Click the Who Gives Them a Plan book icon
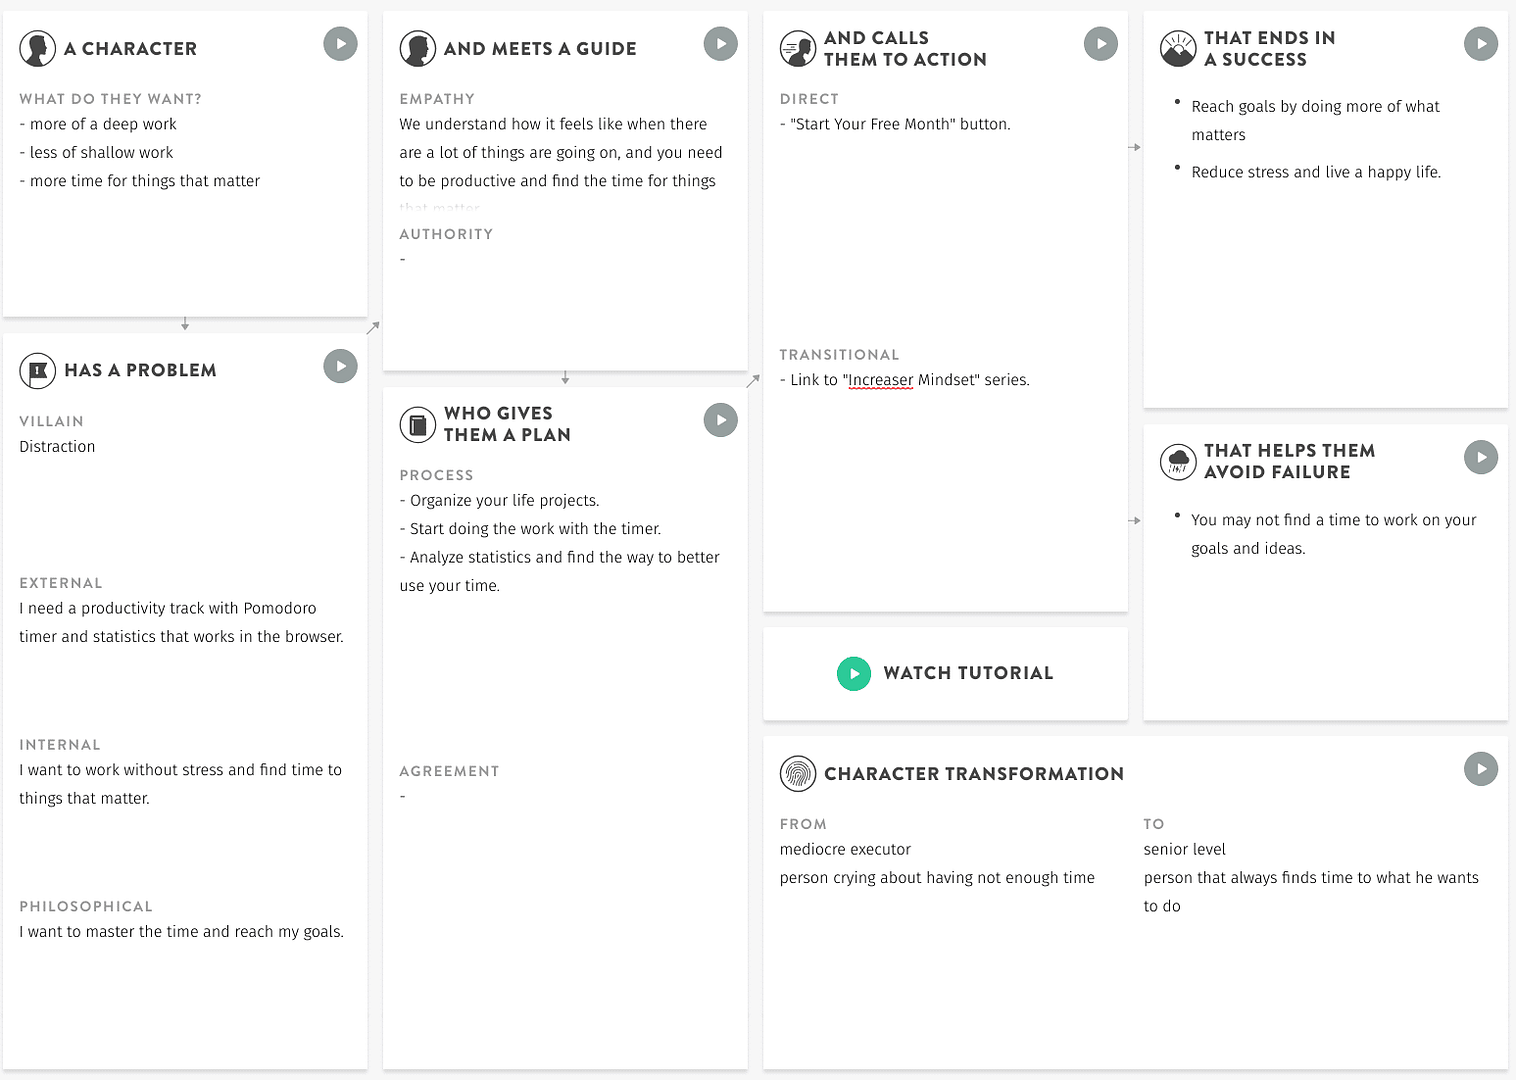Viewport: 1516px width, 1080px height. click(417, 424)
